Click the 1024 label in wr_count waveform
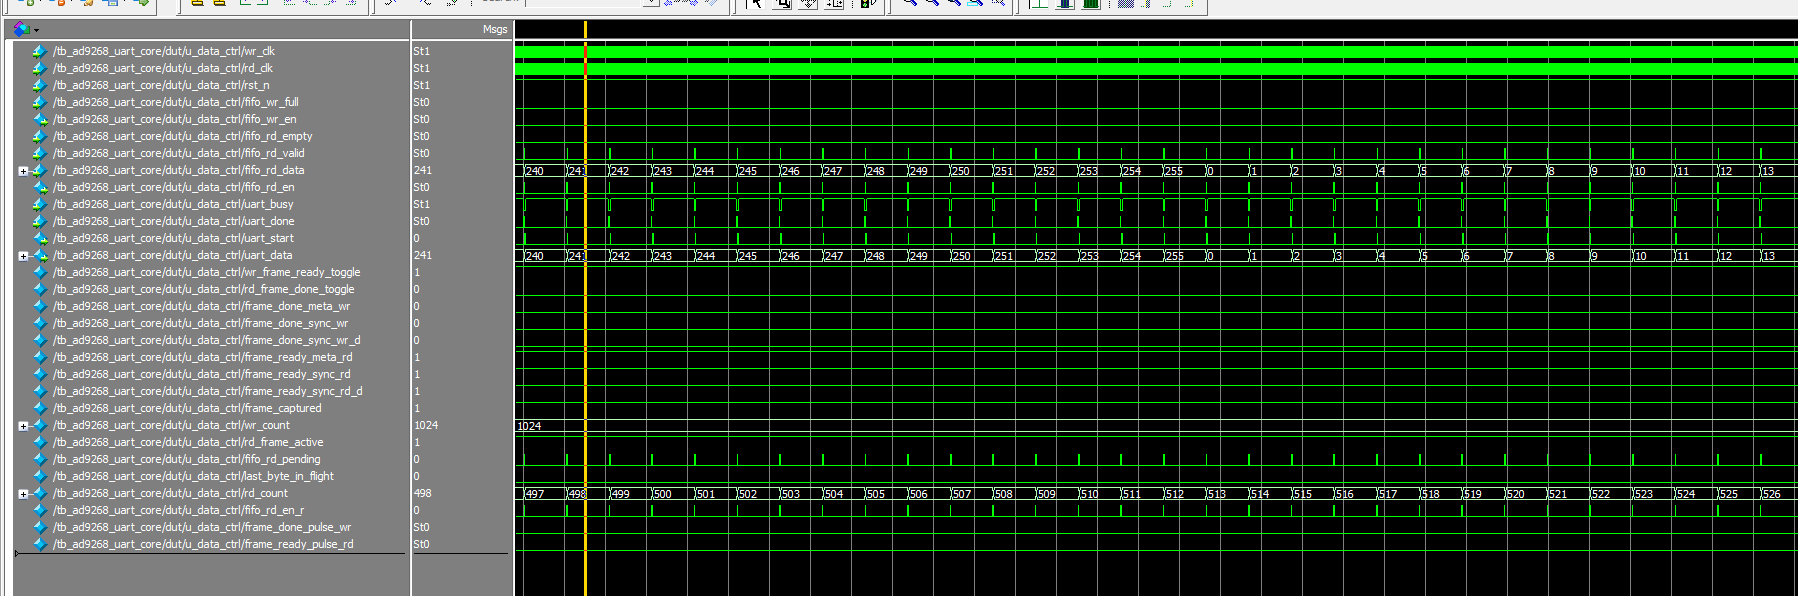The image size is (1798, 596). tap(529, 426)
